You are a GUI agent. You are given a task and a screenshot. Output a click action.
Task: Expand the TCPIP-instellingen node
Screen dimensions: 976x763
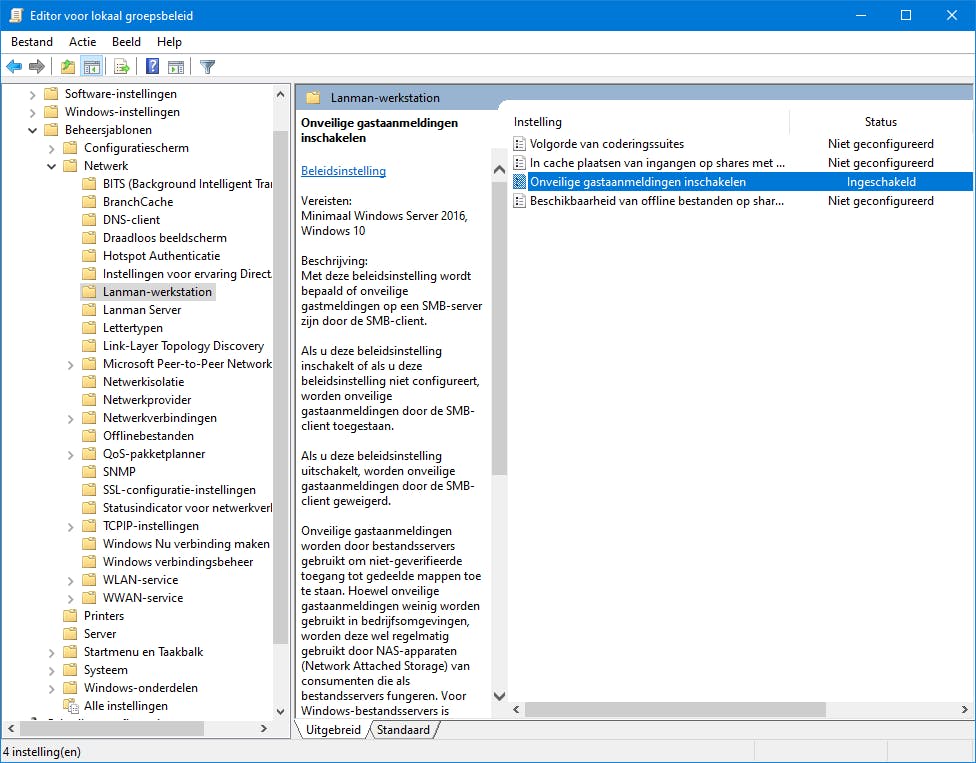pyautogui.click(x=70, y=527)
